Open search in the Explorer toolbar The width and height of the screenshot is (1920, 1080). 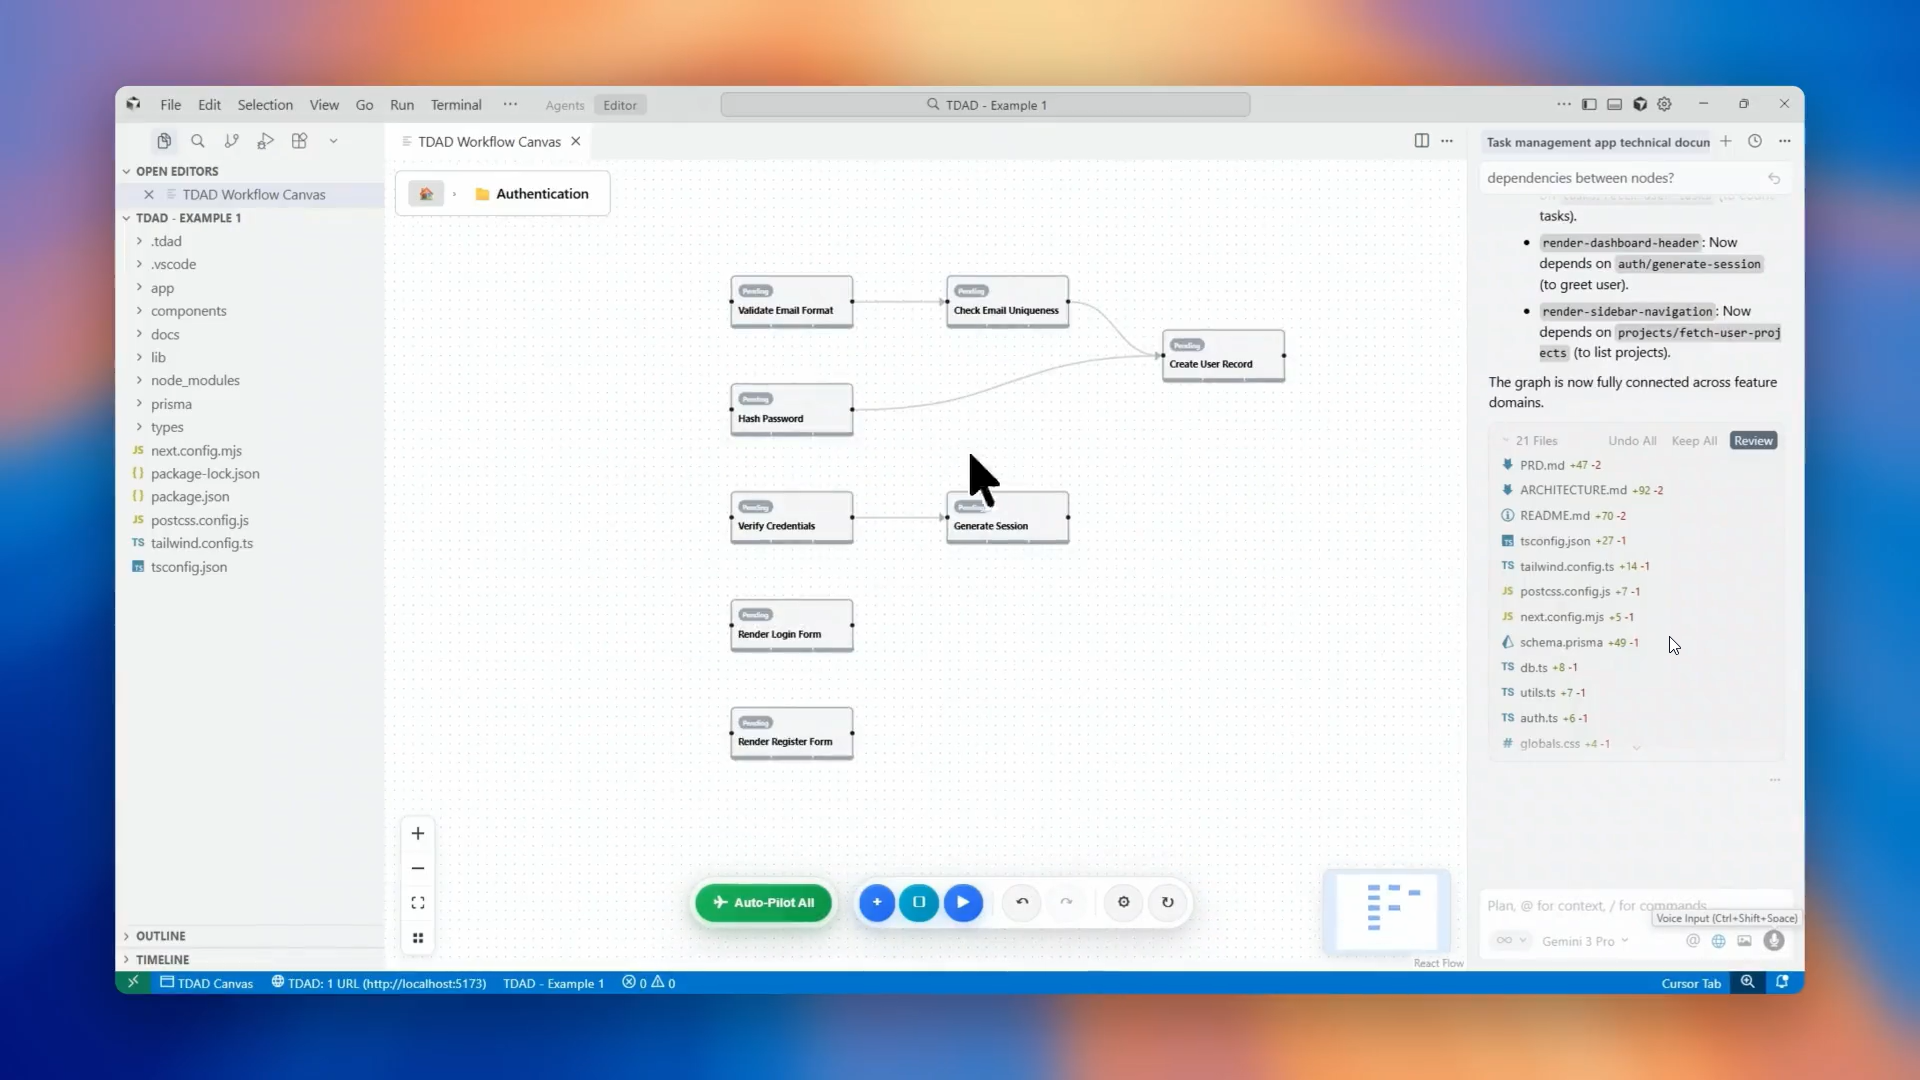tap(198, 141)
